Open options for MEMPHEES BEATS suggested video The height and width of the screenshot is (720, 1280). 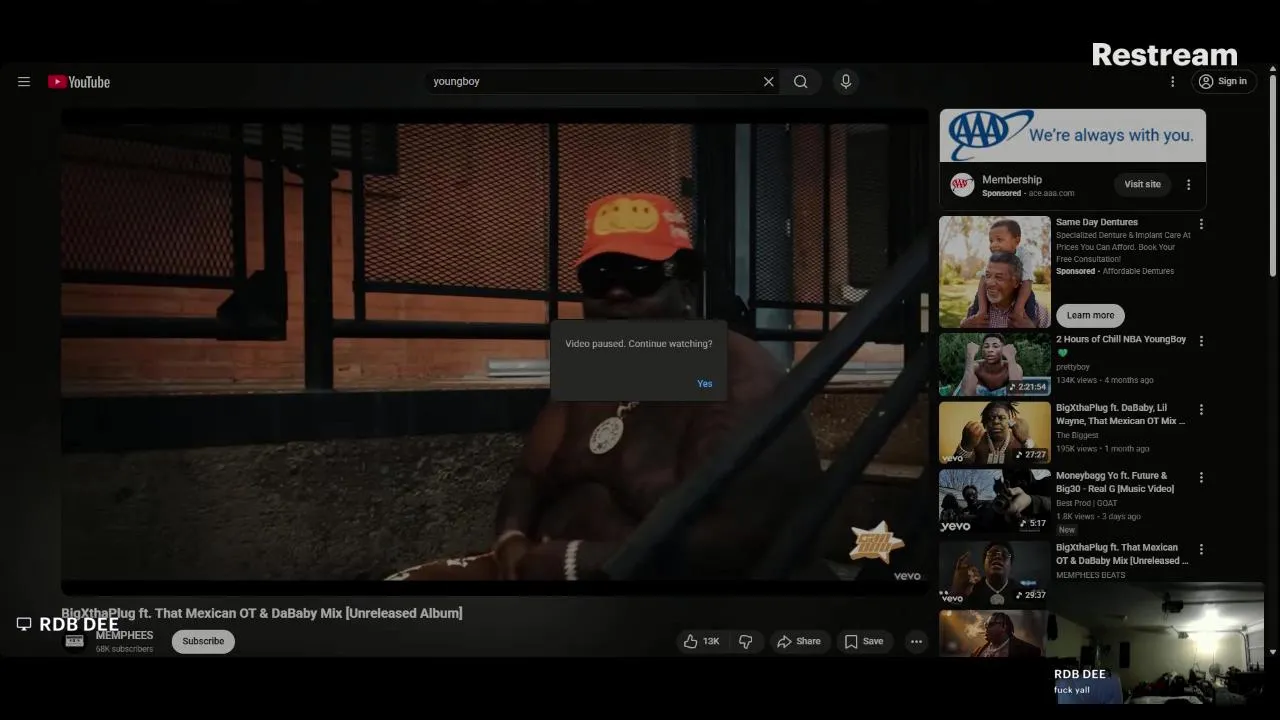coord(1201,550)
